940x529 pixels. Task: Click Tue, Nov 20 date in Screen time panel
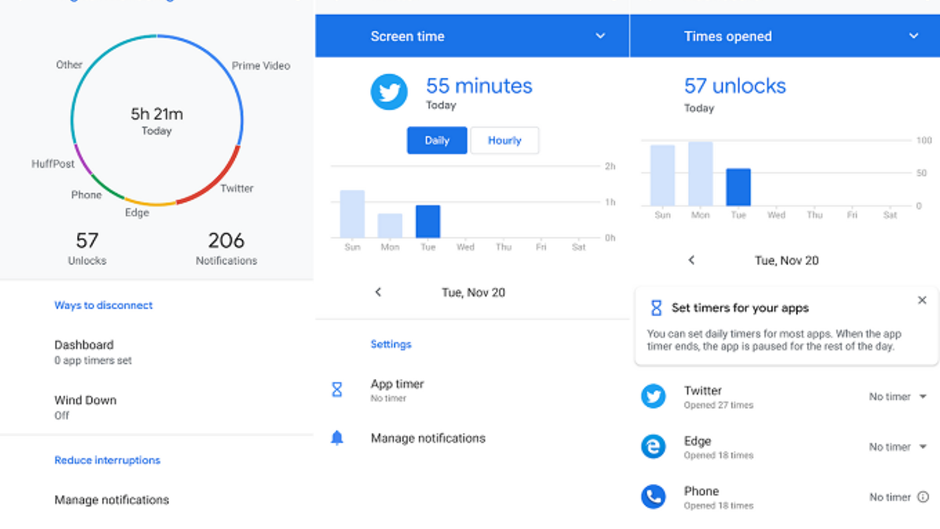[x=474, y=292]
